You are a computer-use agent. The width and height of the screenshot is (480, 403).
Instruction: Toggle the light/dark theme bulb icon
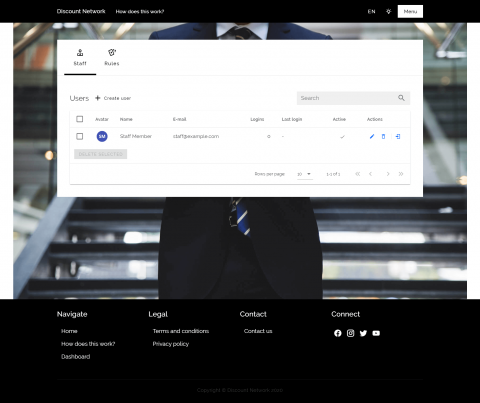pyautogui.click(x=388, y=11)
